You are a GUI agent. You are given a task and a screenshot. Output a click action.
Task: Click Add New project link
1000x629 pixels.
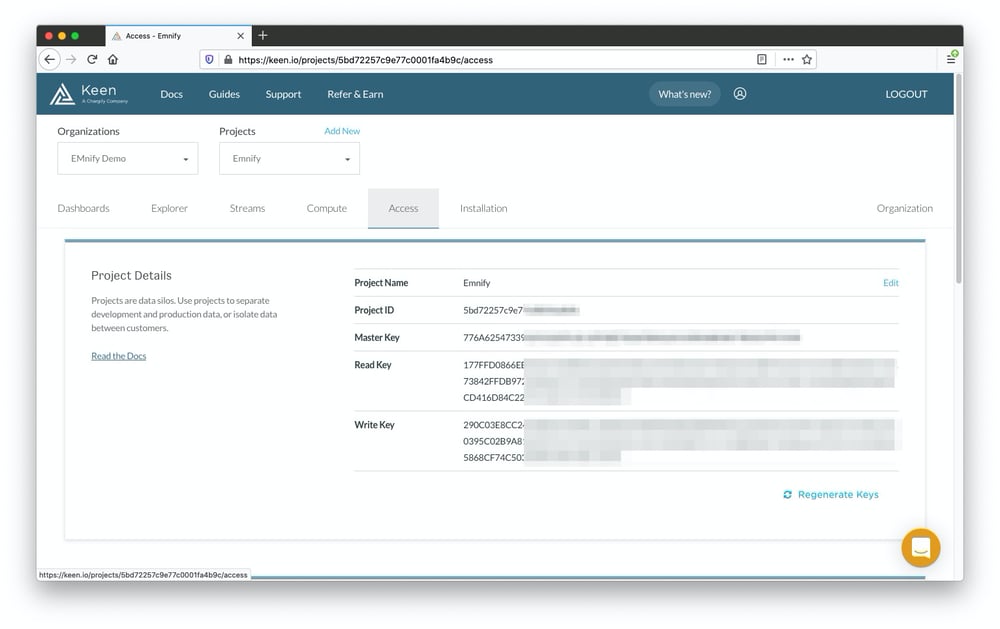(342, 131)
